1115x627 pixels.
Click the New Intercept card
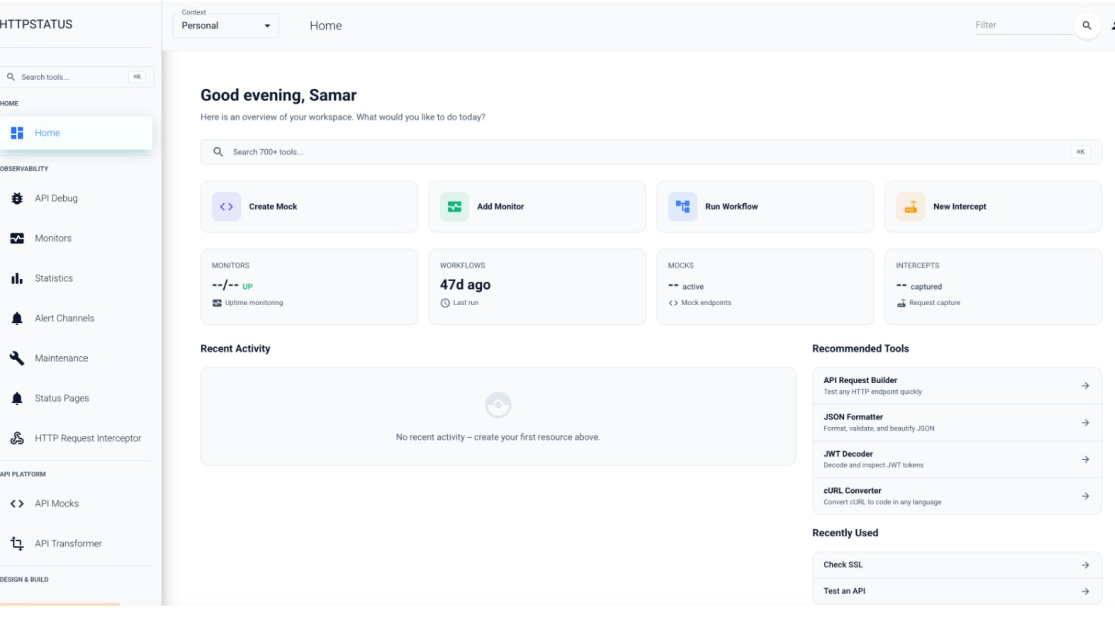(993, 207)
